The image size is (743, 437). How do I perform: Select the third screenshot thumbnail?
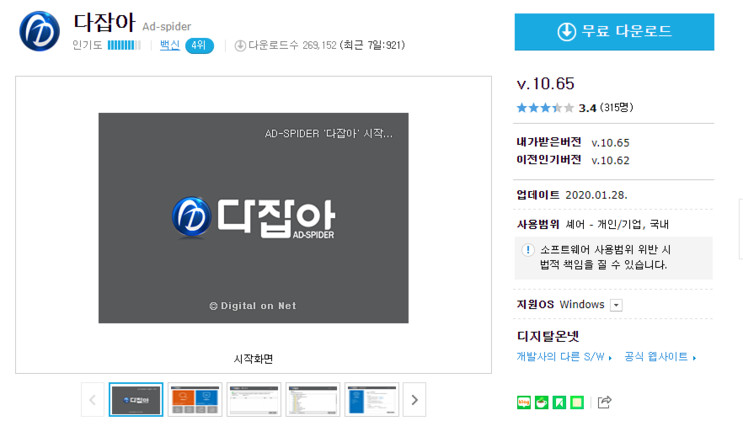(254, 400)
